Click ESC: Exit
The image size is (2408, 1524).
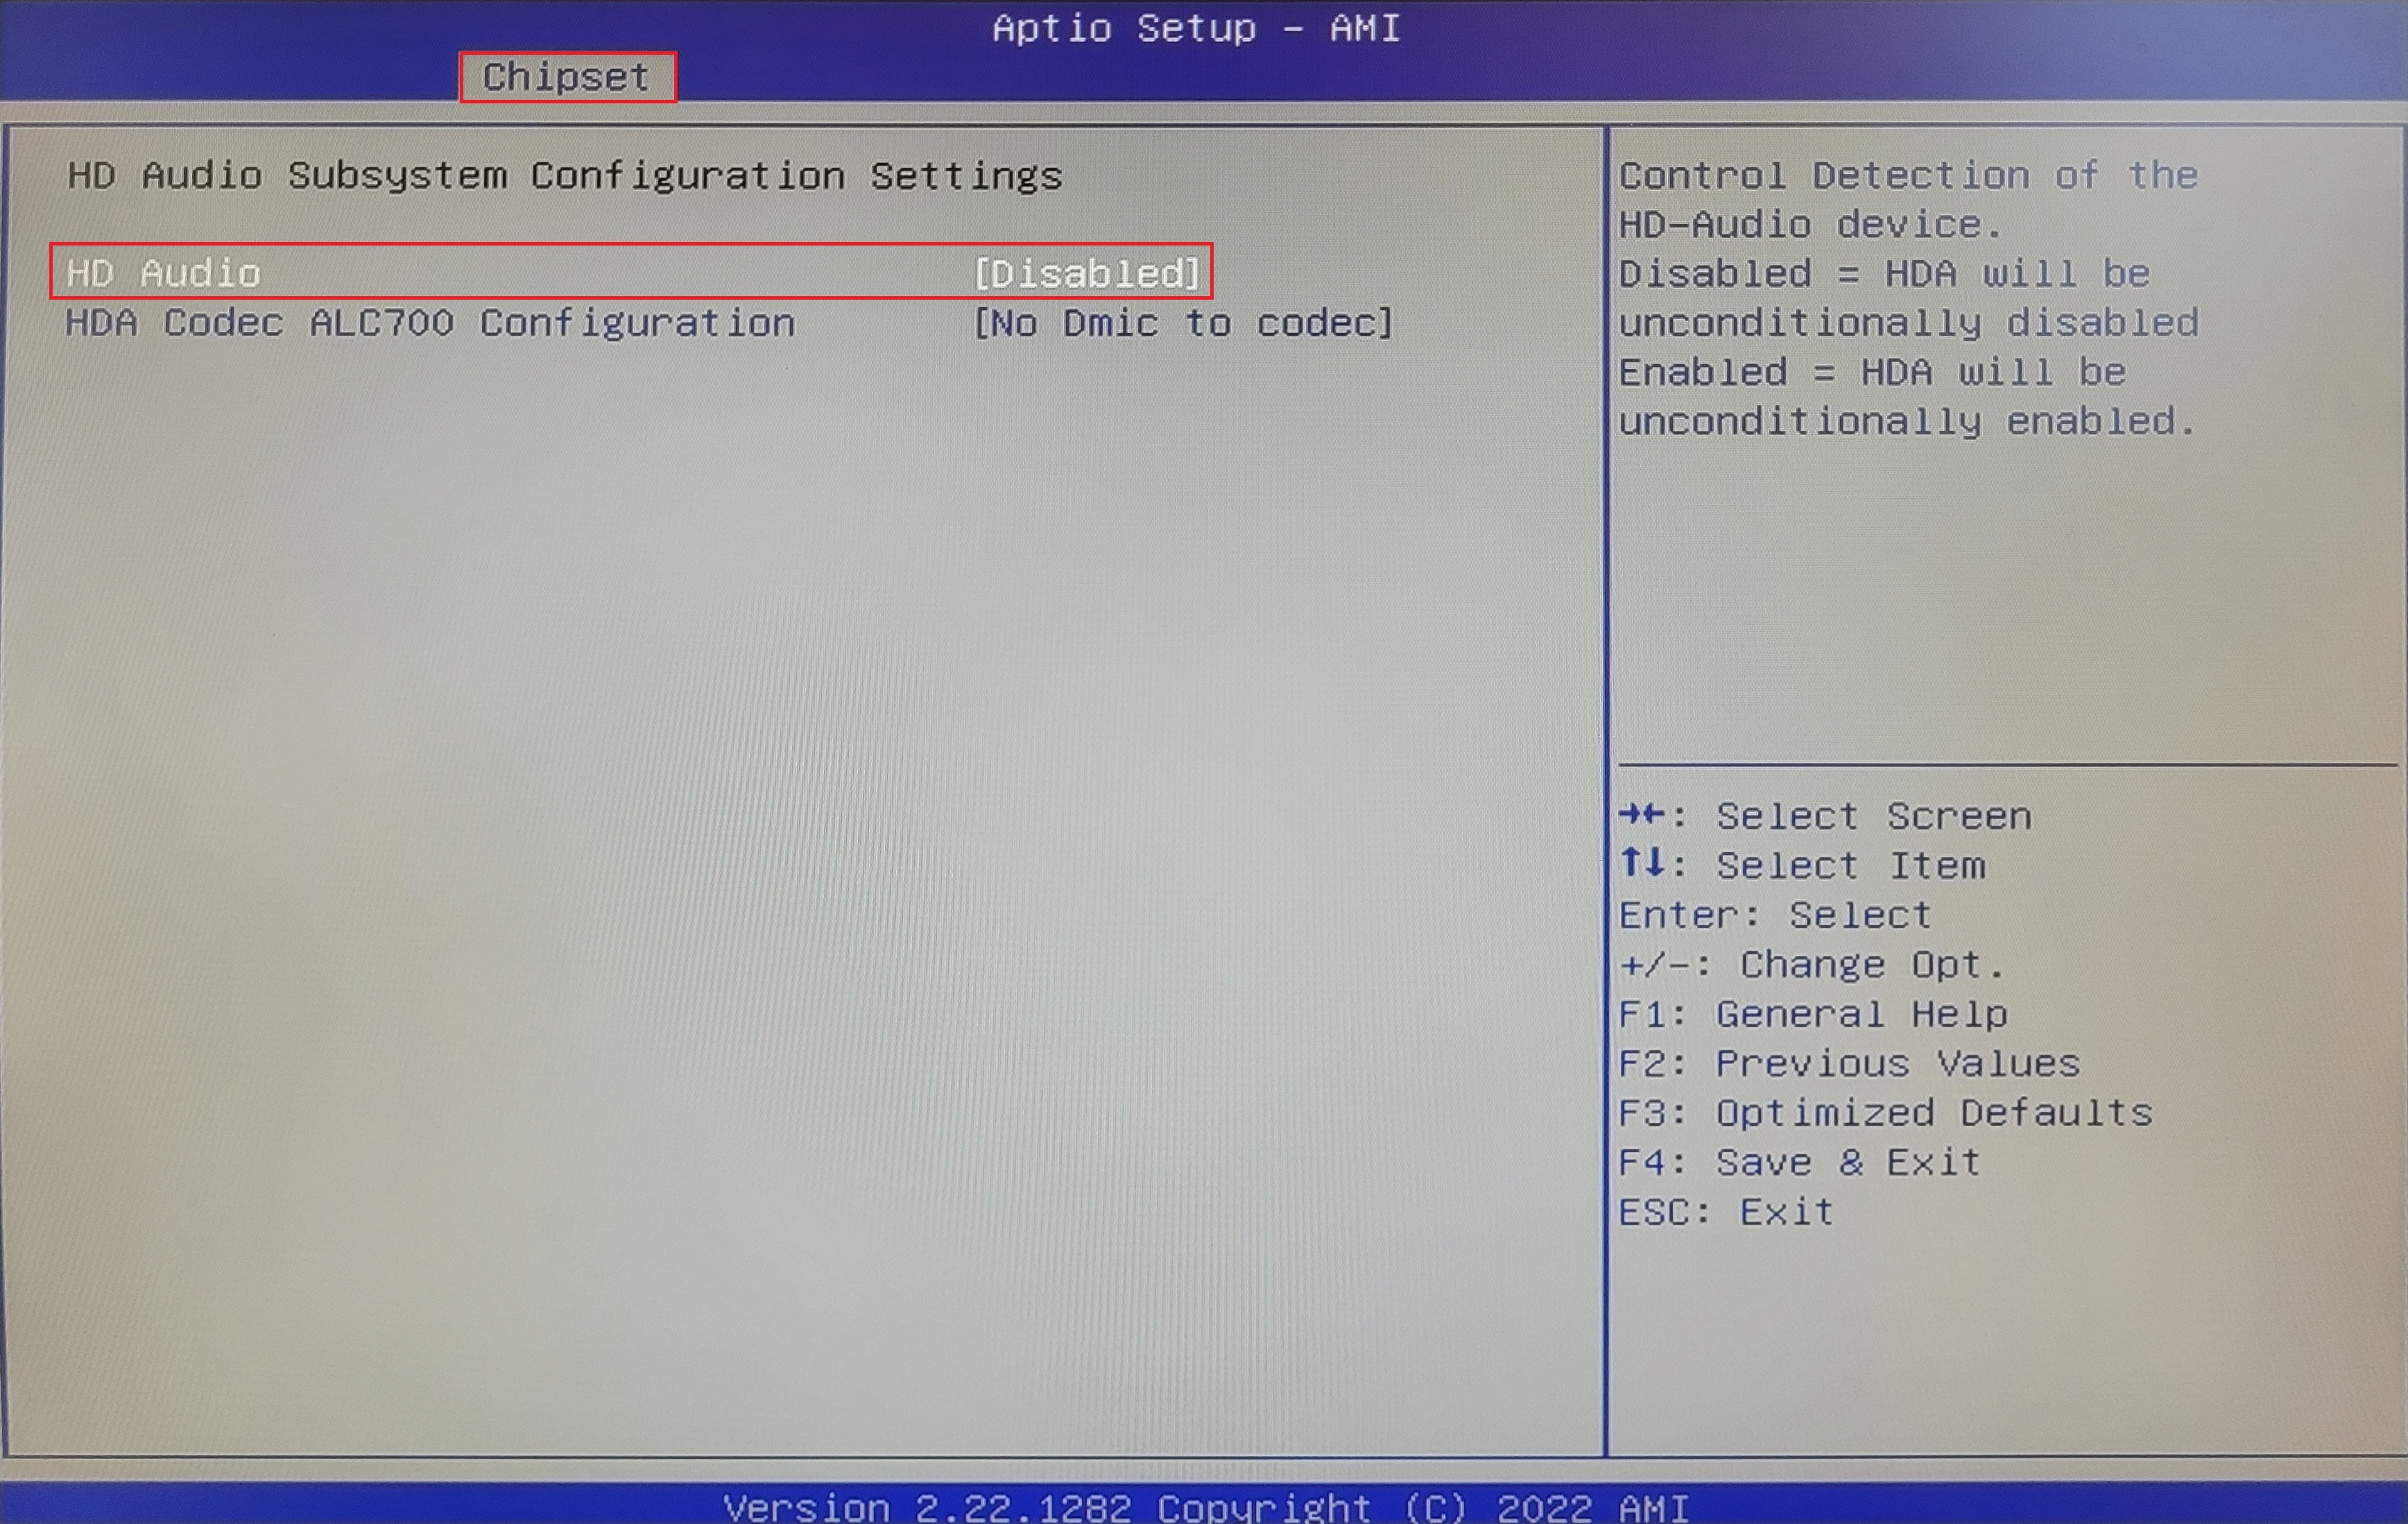point(1726,1212)
